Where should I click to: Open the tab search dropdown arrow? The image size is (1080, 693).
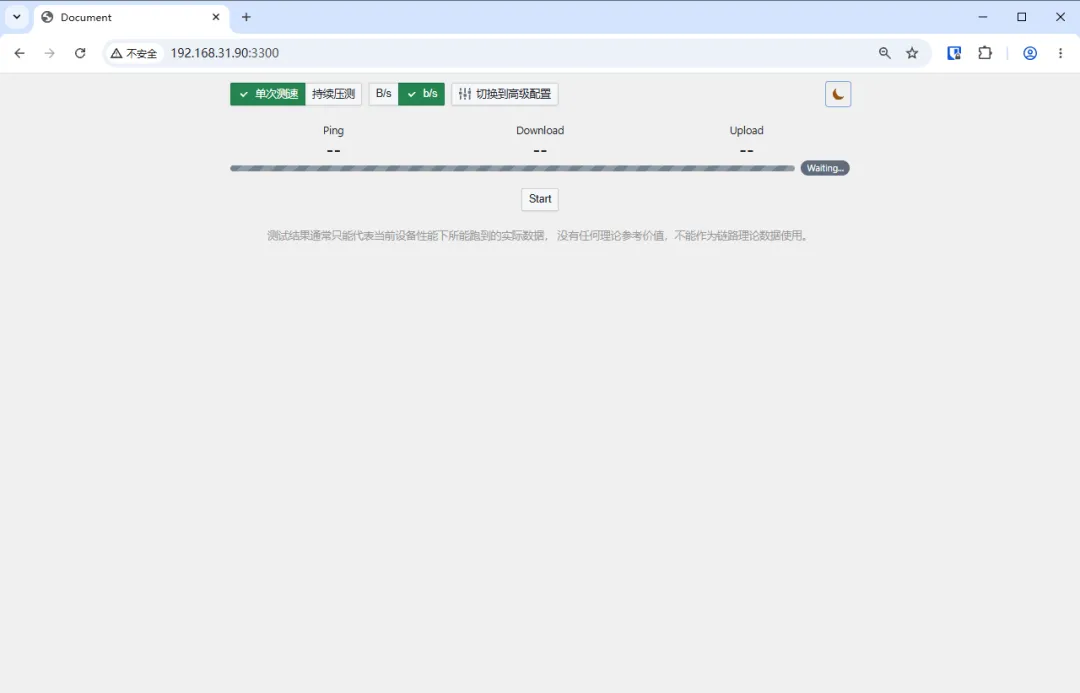pyautogui.click(x=17, y=17)
